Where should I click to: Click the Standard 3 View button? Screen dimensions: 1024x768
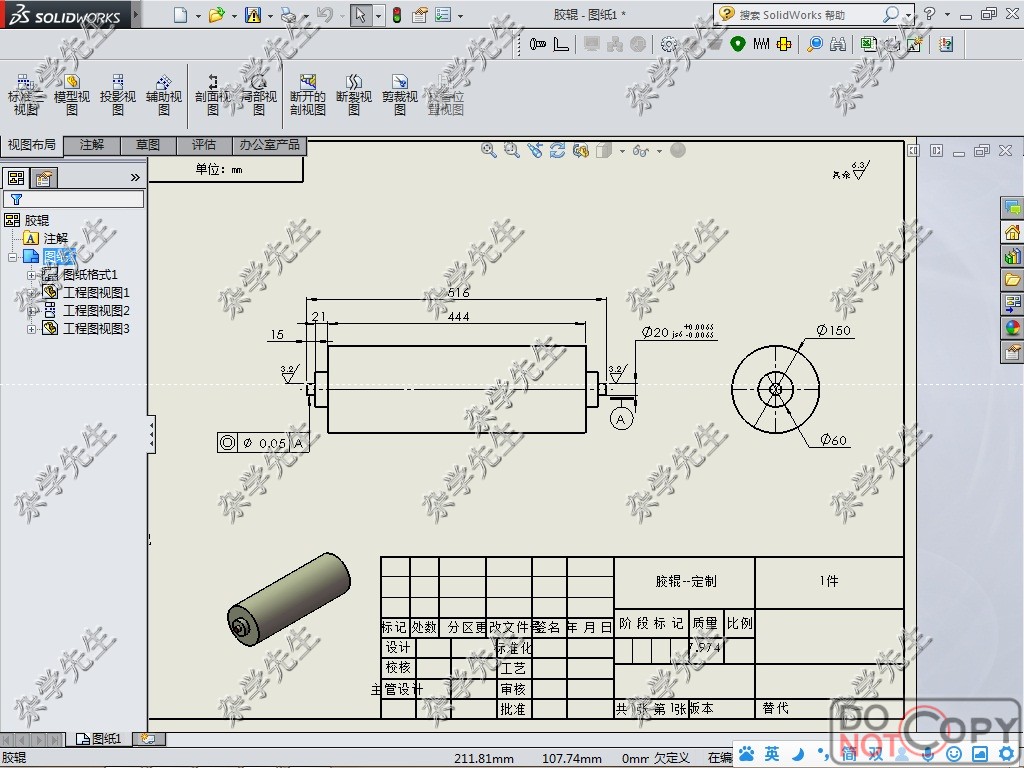(26, 95)
